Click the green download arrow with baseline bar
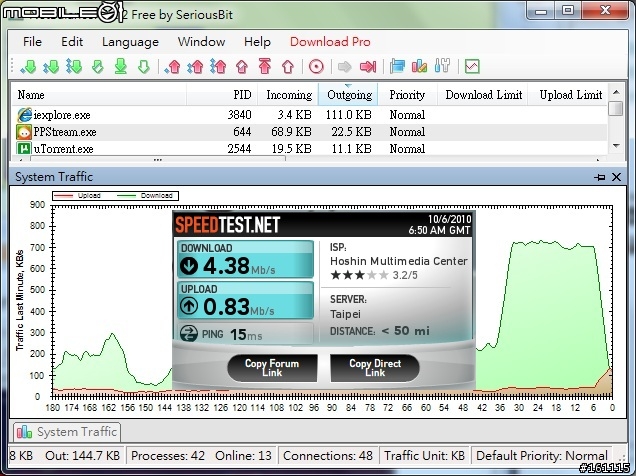The height and width of the screenshot is (476, 636). tap(121, 66)
